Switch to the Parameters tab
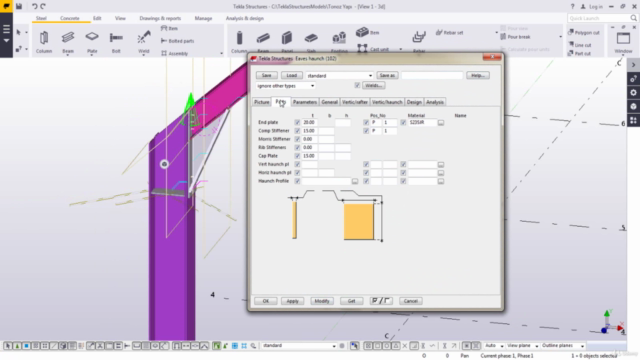The image size is (640, 360). coord(305,102)
